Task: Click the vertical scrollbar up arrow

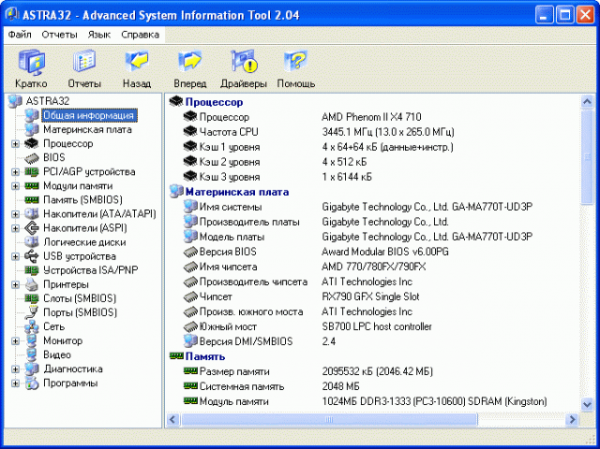Action: (587, 102)
